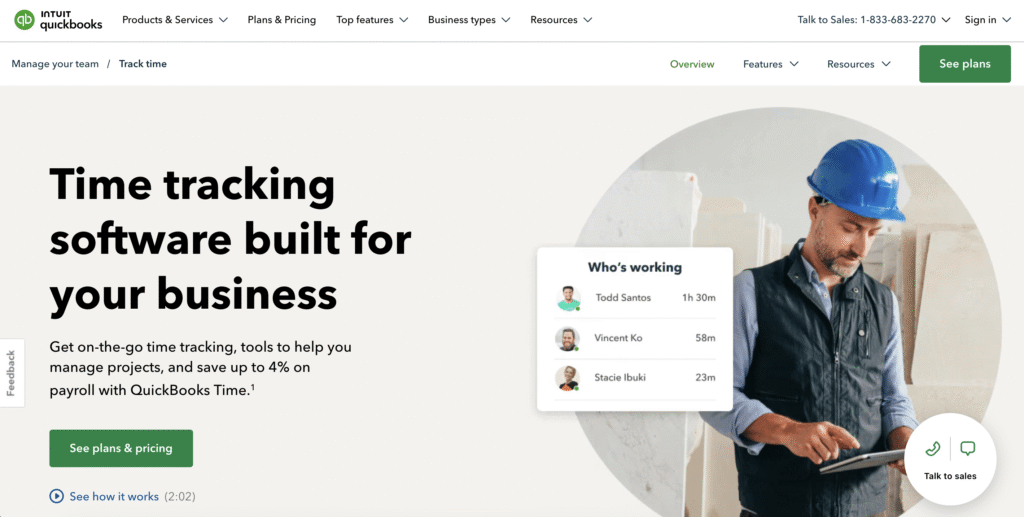Click the See plans & pricing button

(121, 448)
